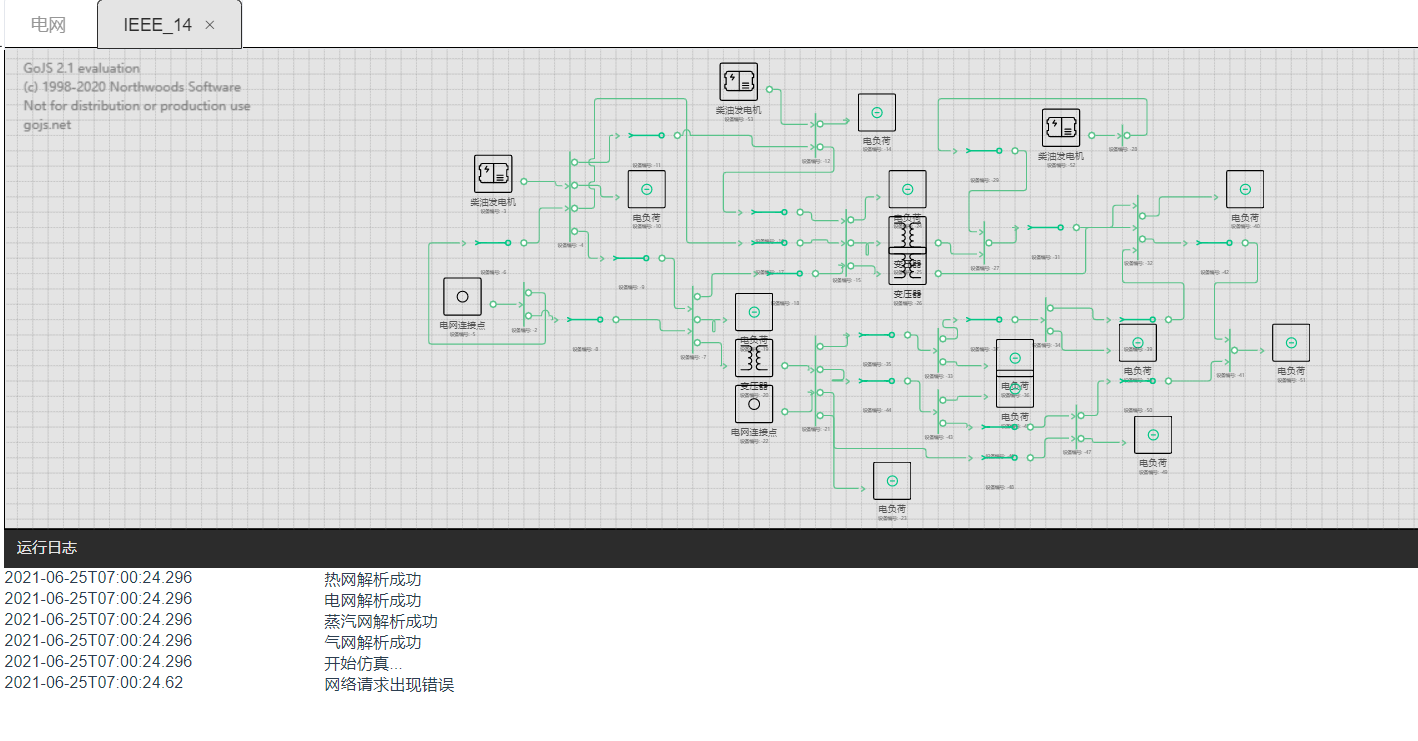Click the busbar labeled -41
This screenshot has width=1418, height=741.
click(x=1229, y=350)
